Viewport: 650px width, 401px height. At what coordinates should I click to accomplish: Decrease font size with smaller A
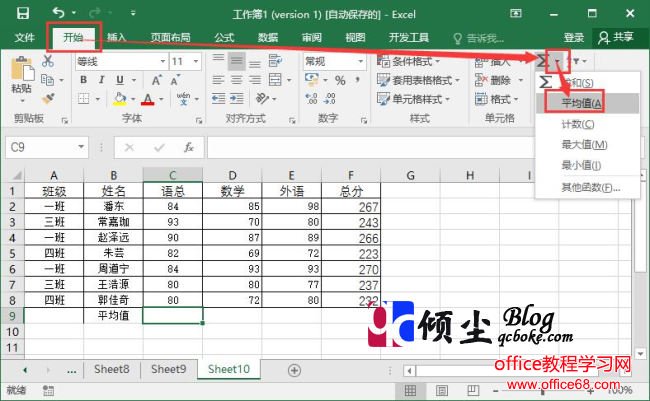click(175, 80)
